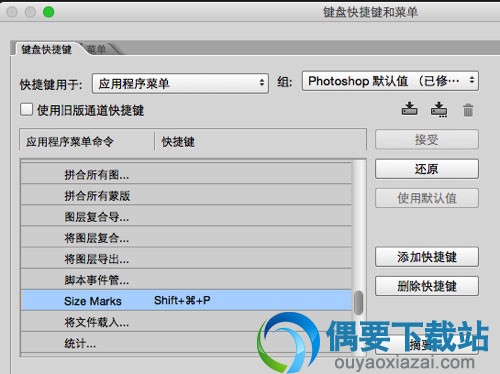This screenshot has height=374, width=500.
Task: Select the 拼合所有蒙版 row
Action: click(x=186, y=195)
